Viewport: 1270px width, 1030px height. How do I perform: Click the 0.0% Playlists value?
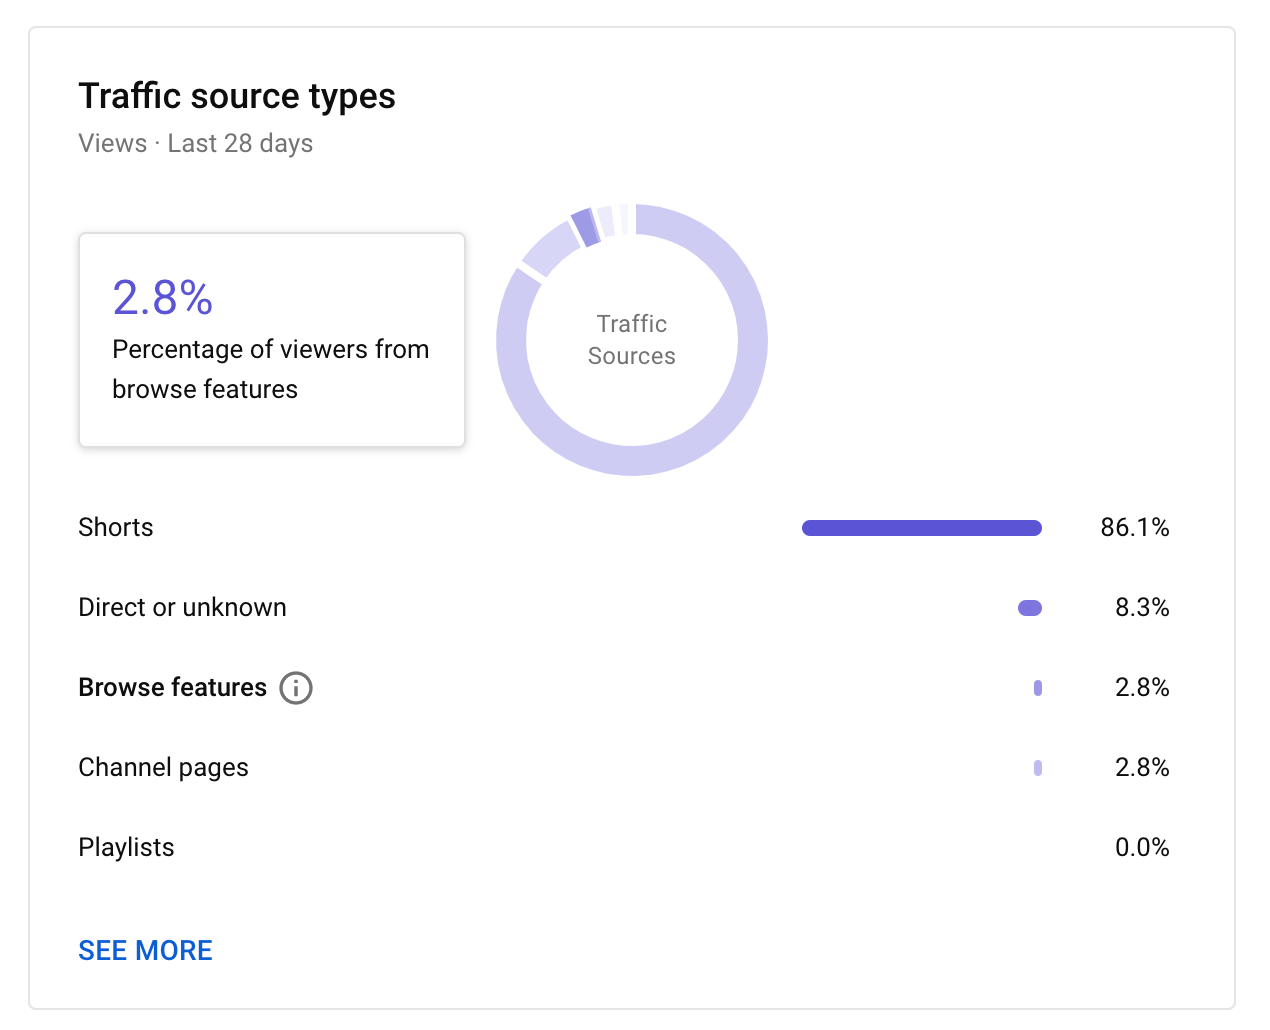point(1143,847)
